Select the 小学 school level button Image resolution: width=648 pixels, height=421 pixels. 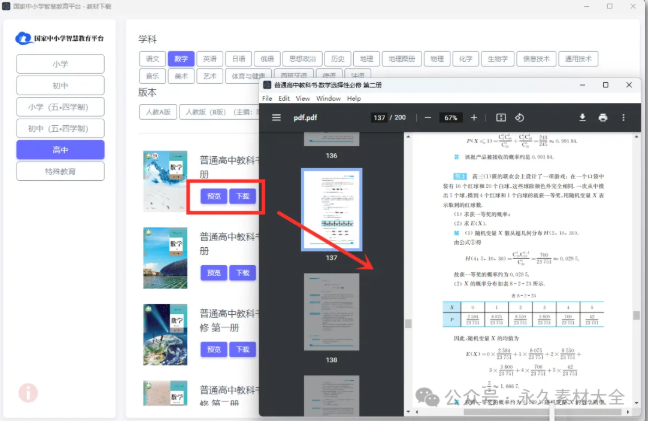pos(60,64)
